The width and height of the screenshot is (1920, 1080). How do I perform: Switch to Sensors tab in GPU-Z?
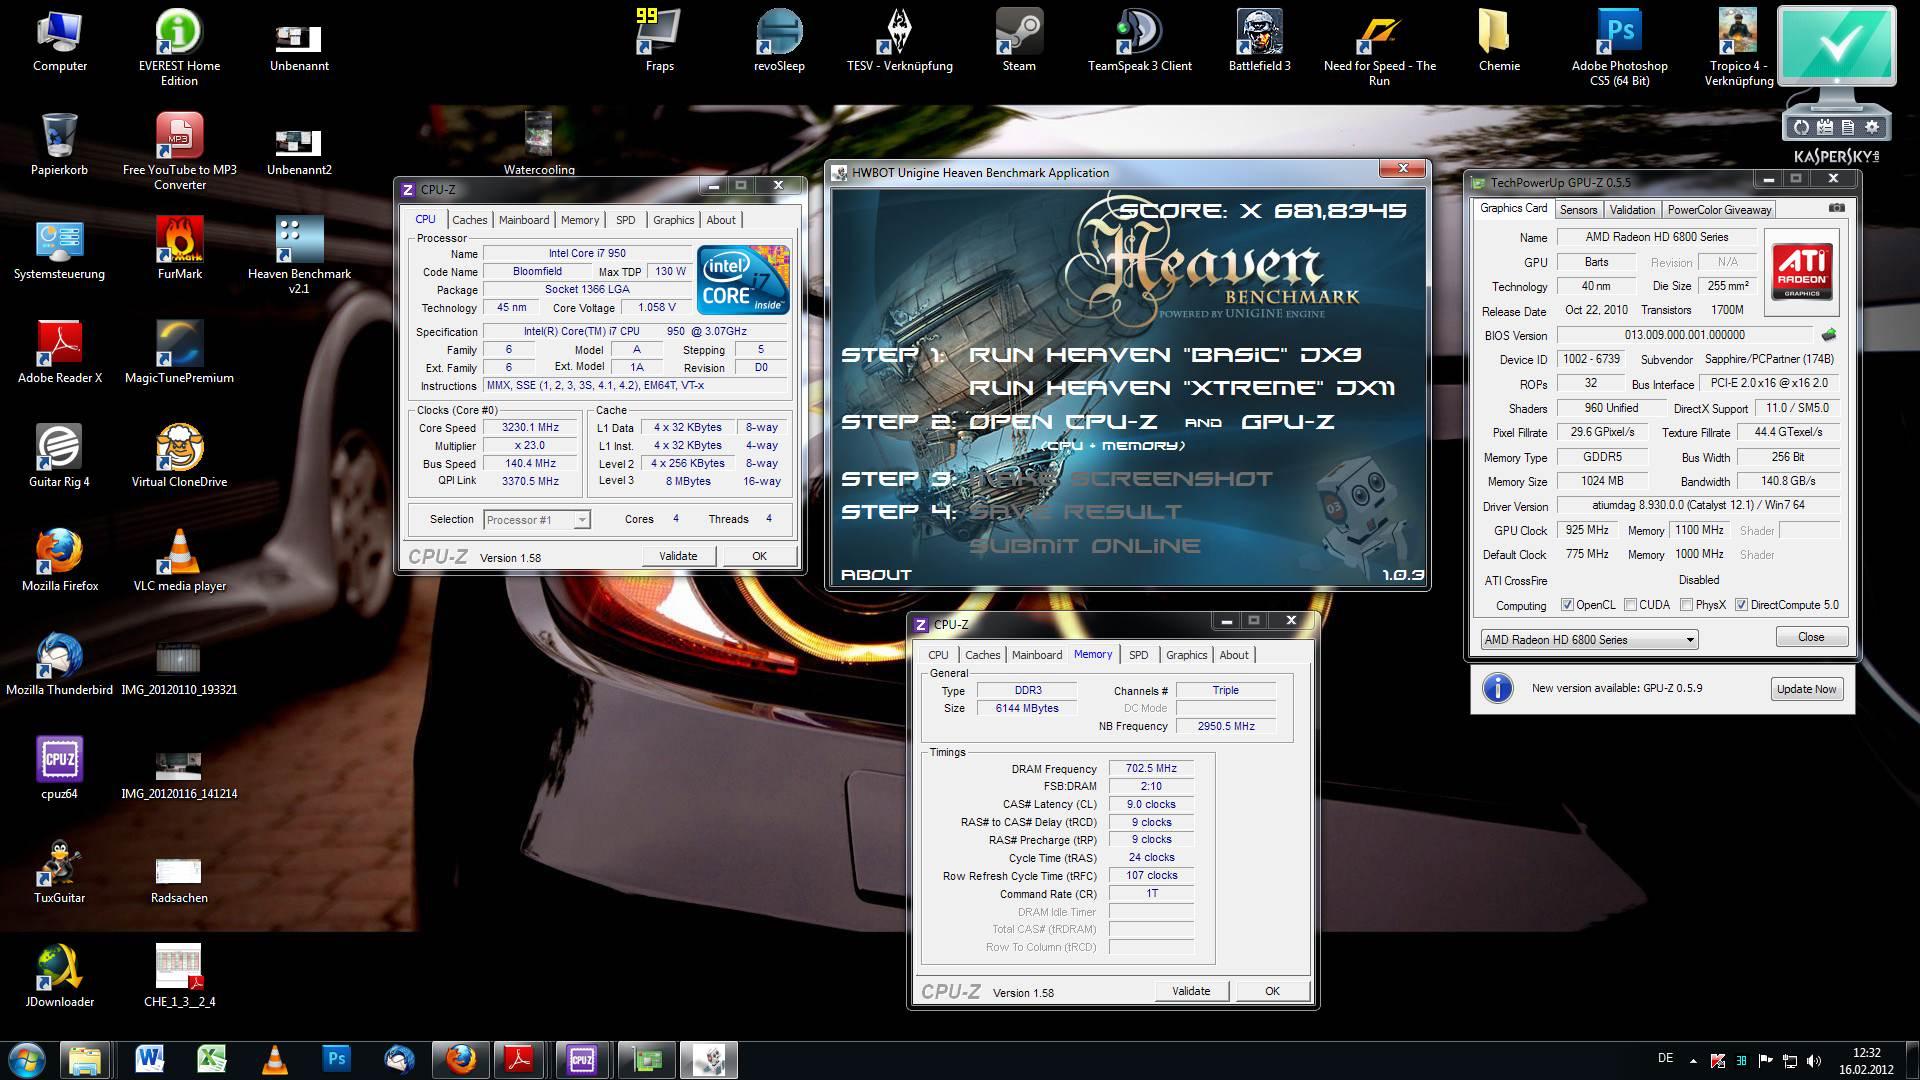[x=1578, y=210]
